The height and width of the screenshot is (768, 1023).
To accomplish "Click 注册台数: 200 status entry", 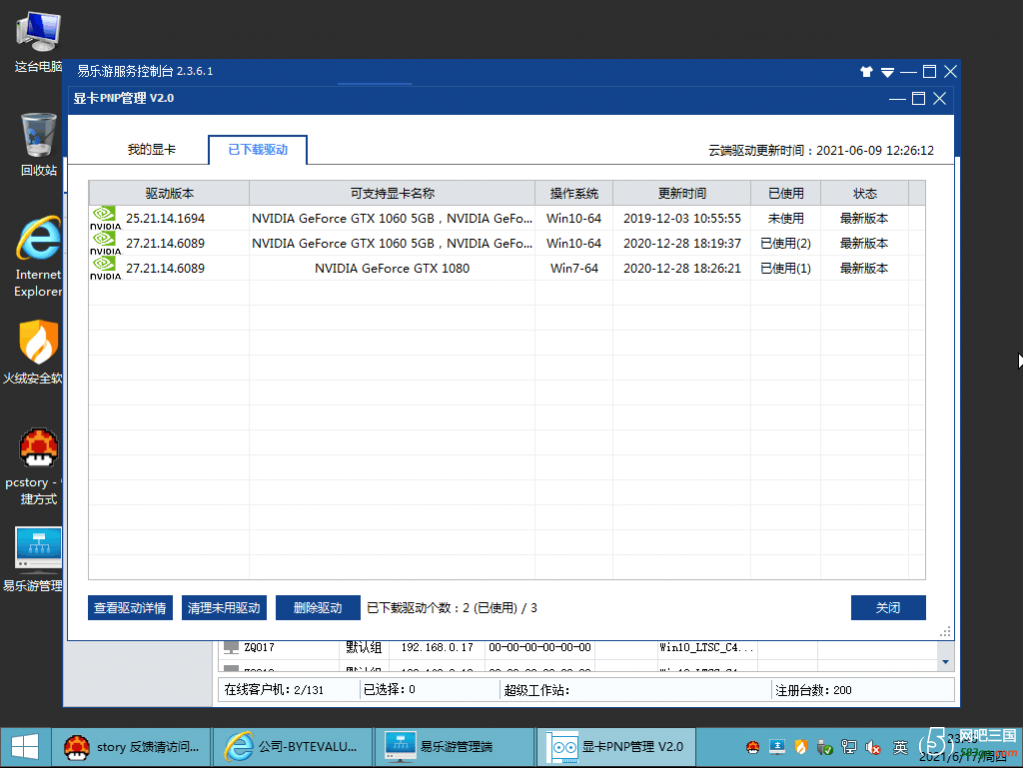I will pyautogui.click(x=813, y=690).
